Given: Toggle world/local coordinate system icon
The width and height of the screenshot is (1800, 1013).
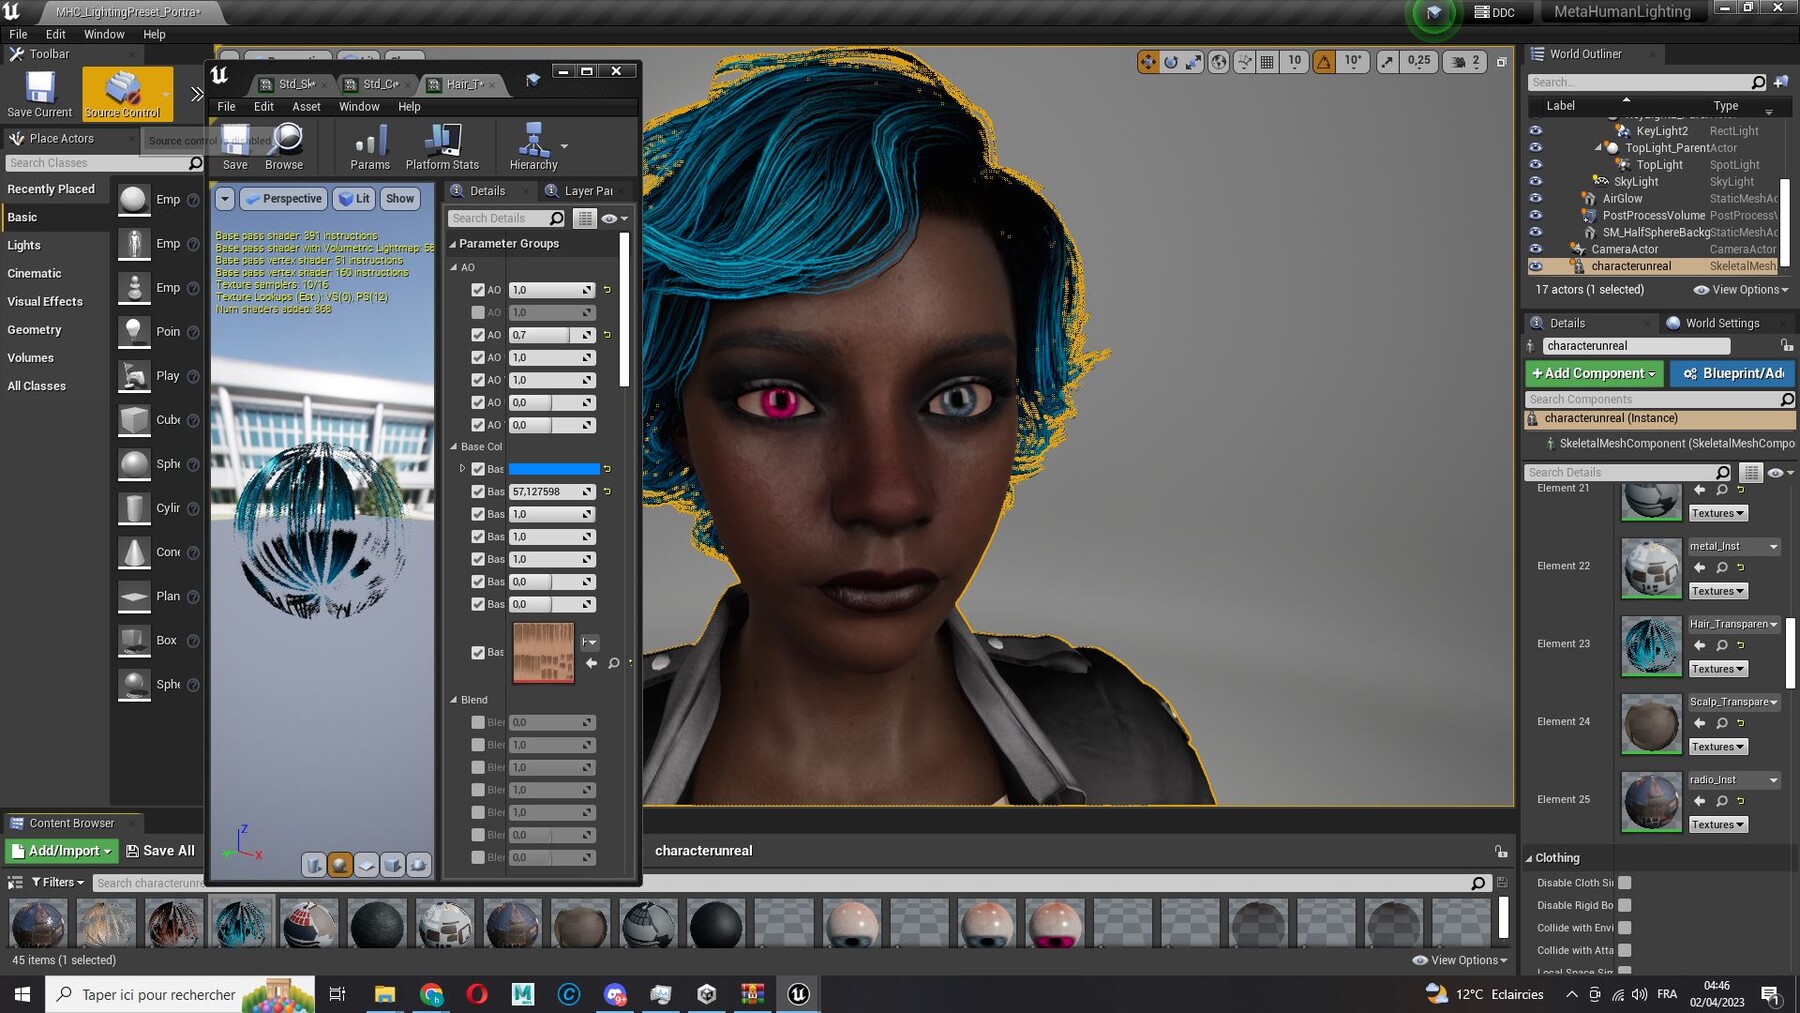Looking at the screenshot, I should 1219,62.
